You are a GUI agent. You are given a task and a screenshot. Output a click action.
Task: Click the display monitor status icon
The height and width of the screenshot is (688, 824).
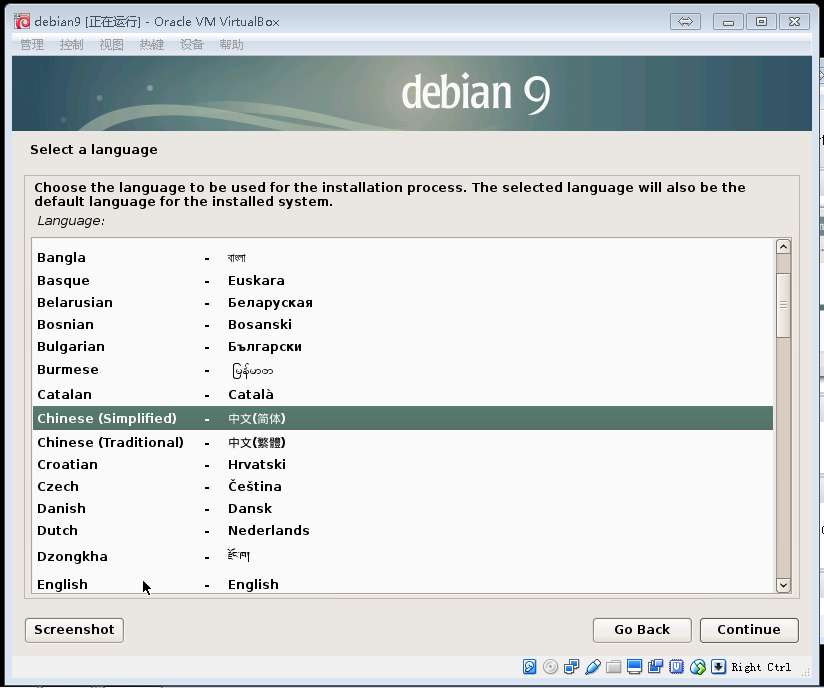(634, 666)
